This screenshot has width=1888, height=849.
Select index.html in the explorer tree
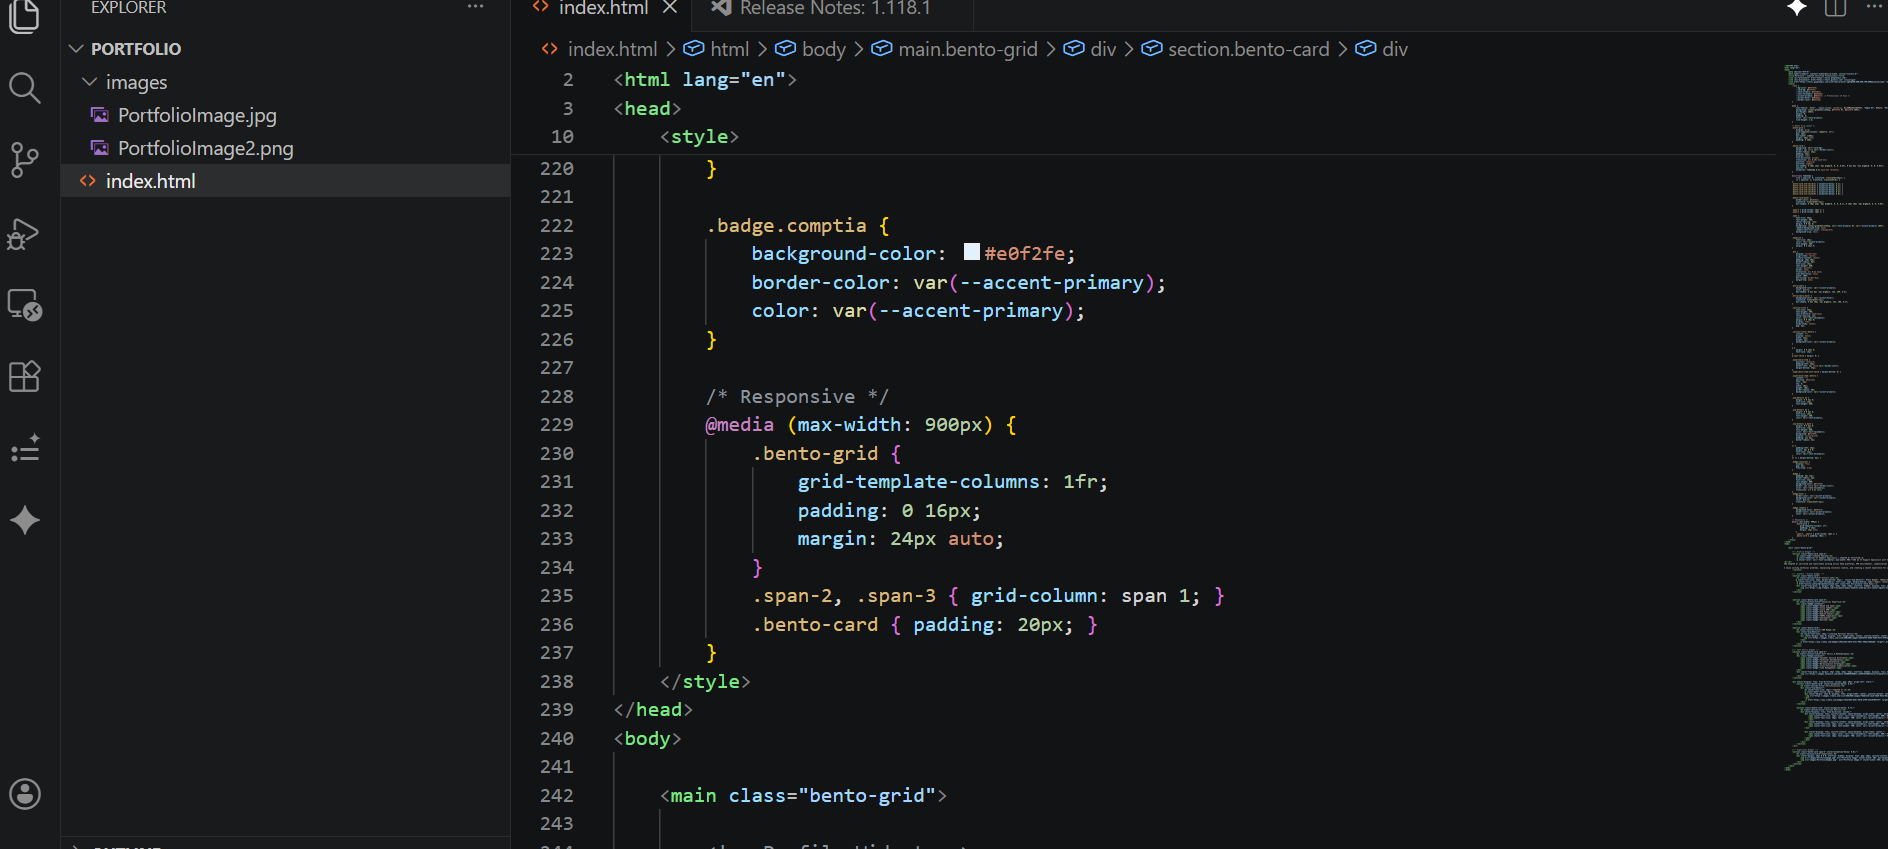click(x=285, y=181)
